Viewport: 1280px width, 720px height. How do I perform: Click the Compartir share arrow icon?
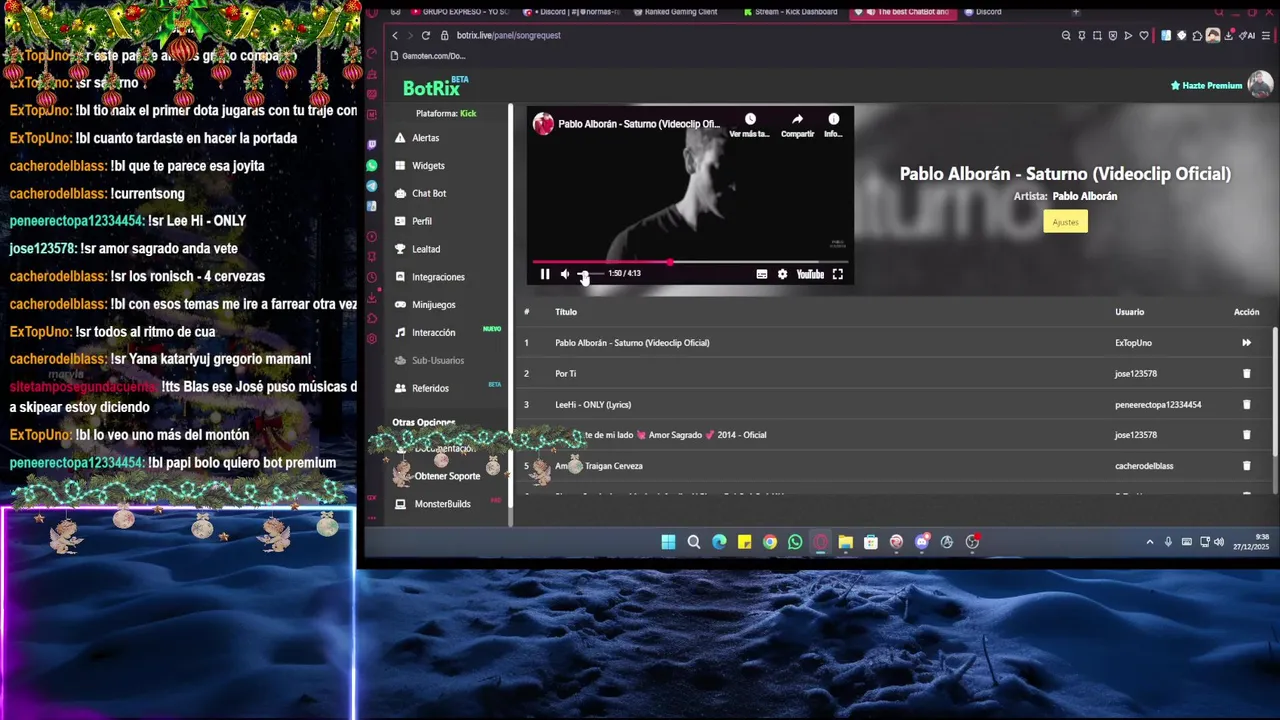click(797, 120)
